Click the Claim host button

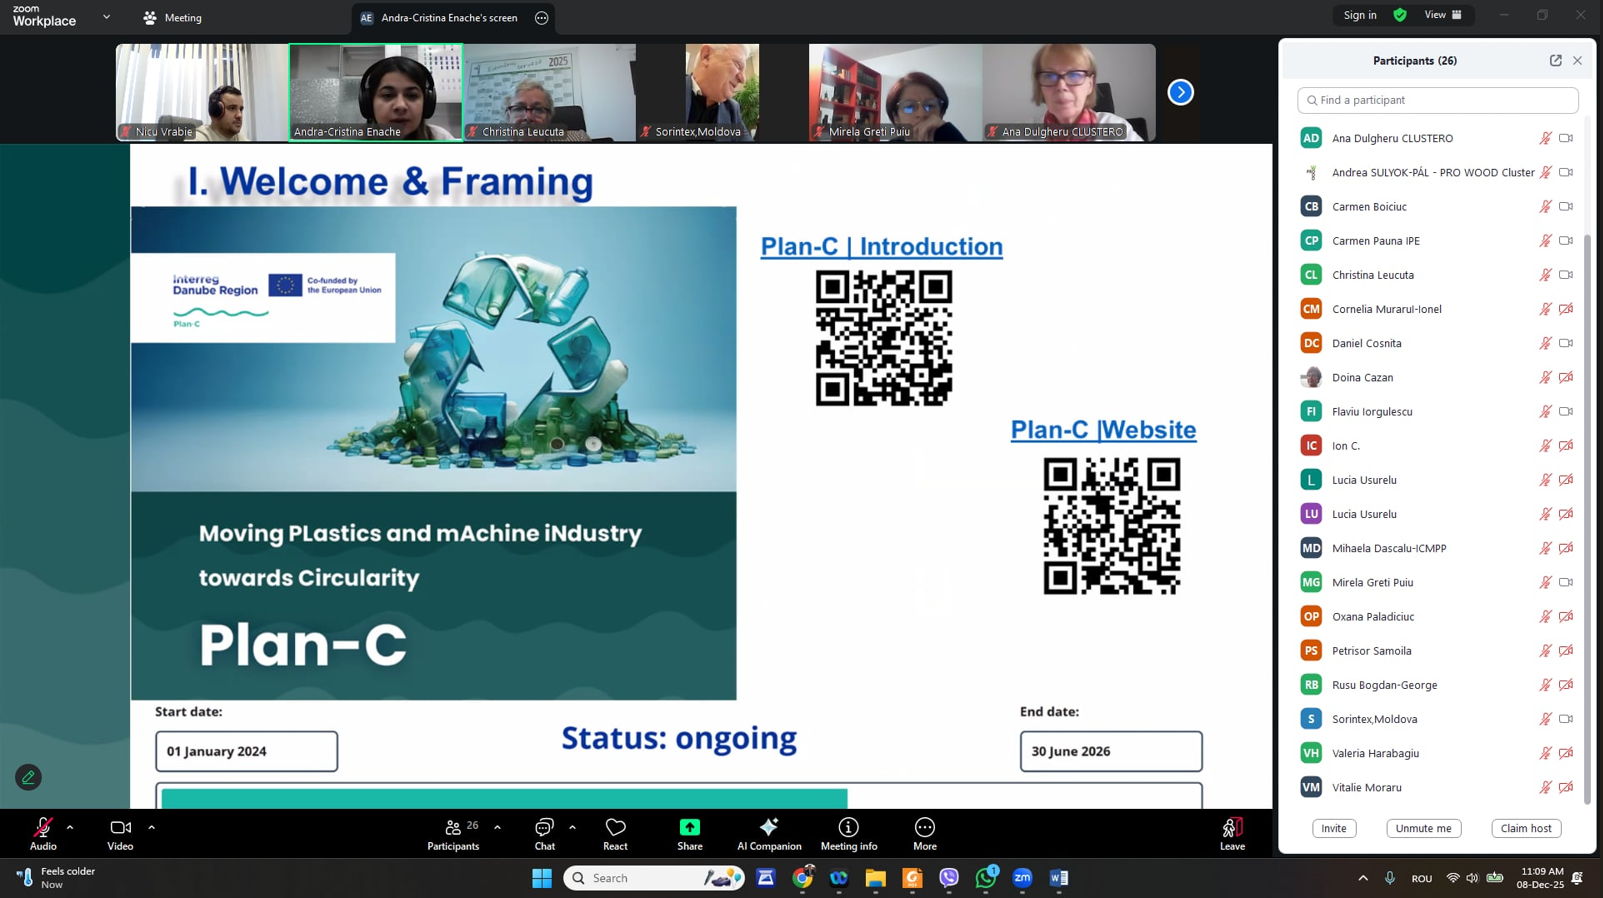point(1526,828)
